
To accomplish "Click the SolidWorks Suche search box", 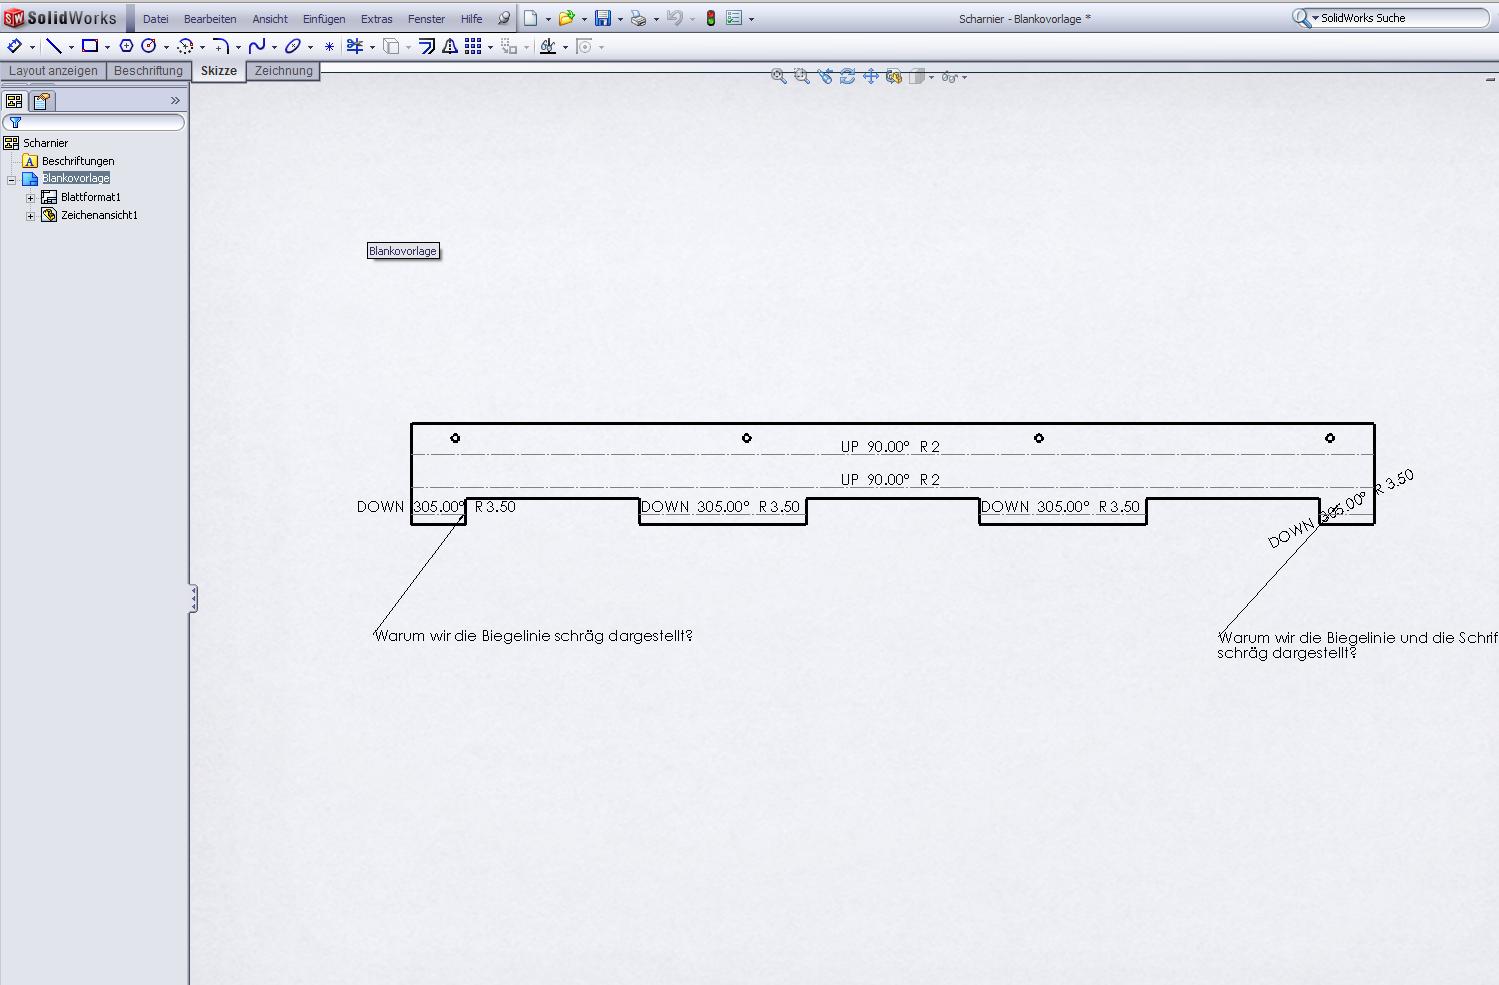I will click(1391, 18).
